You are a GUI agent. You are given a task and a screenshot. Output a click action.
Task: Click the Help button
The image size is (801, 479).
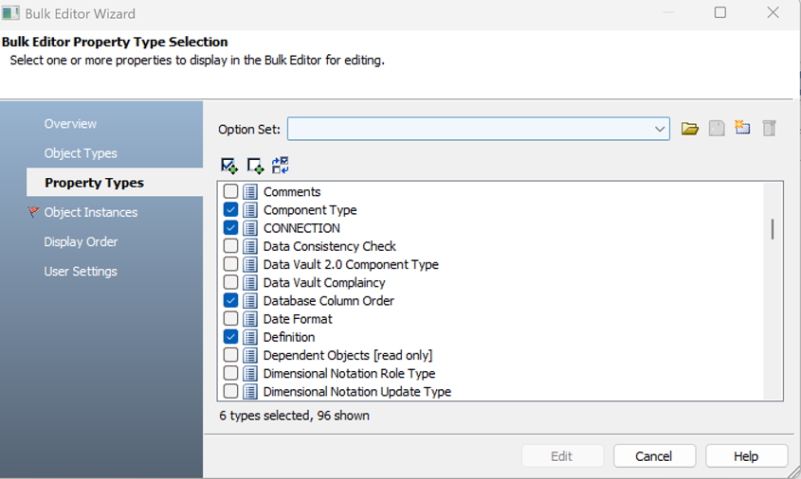pos(746,456)
